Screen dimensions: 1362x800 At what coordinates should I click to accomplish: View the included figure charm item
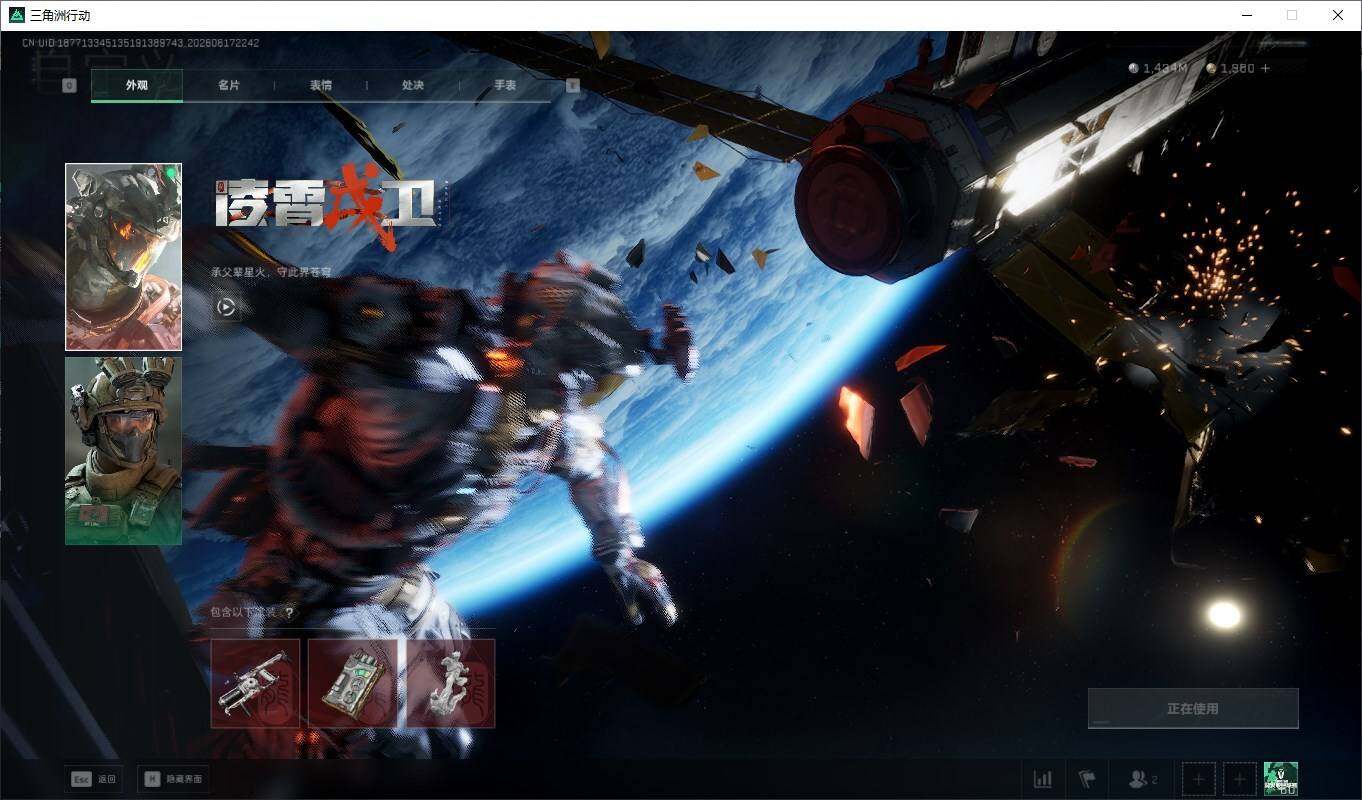(x=450, y=683)
